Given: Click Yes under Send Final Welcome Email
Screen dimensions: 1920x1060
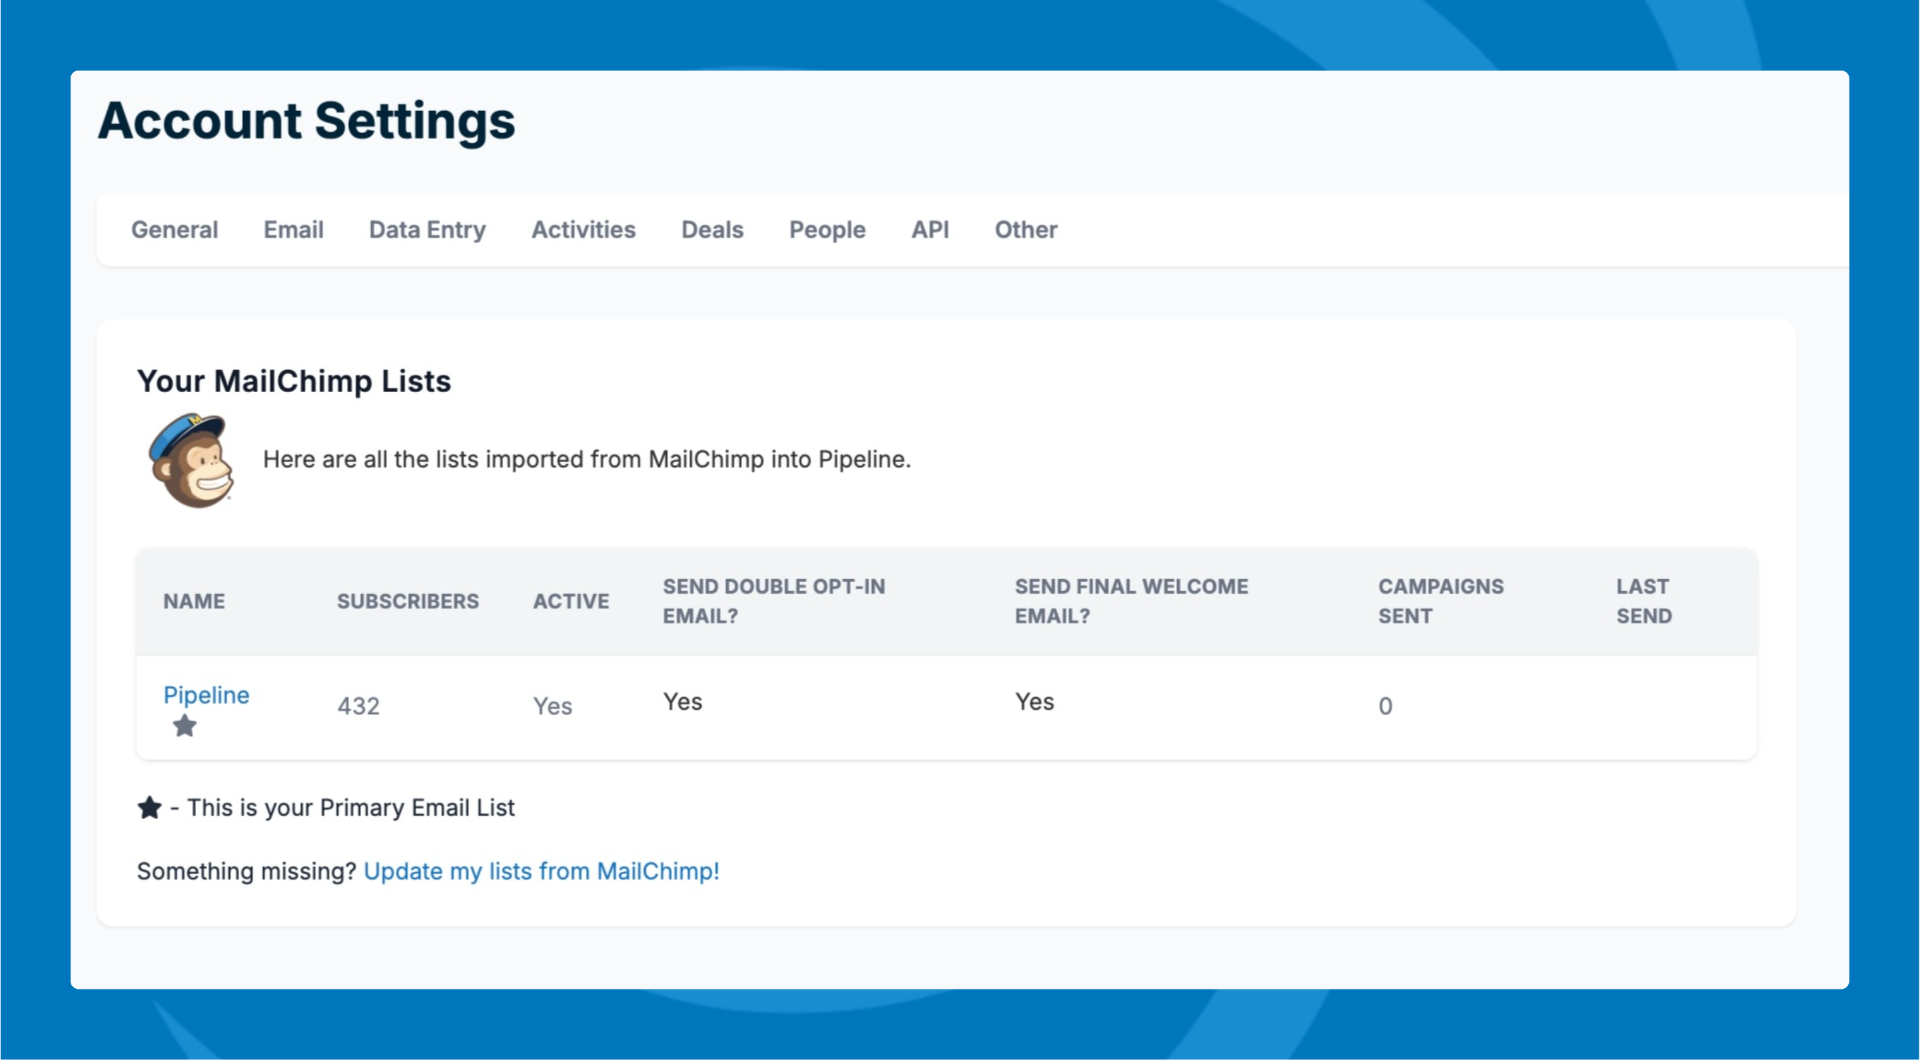Looking at the screenshot, I should (x=1034, y=702).
